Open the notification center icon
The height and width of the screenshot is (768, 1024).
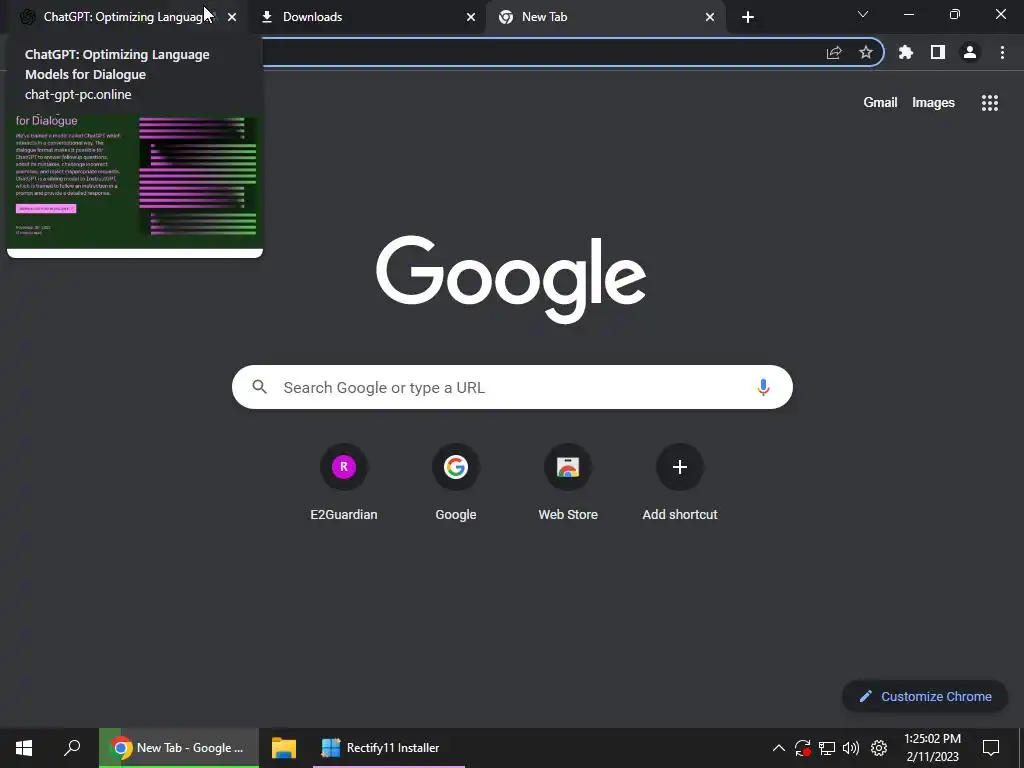click(x=991, y=748)
